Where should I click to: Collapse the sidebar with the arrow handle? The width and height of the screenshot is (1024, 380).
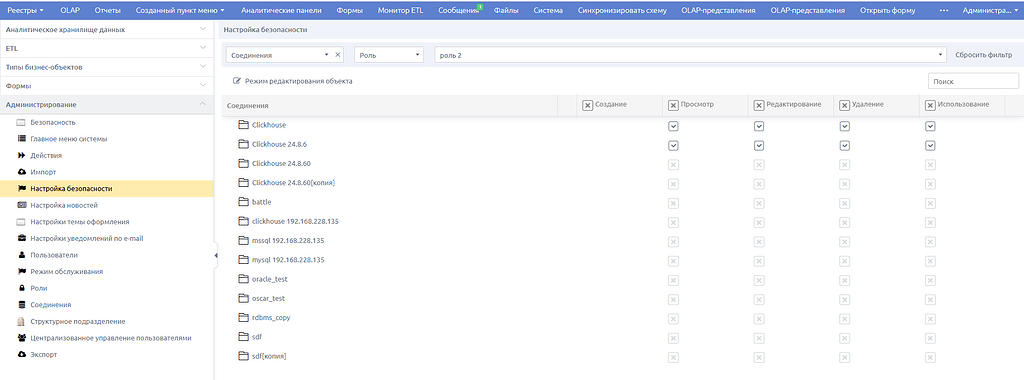point(216,255)
